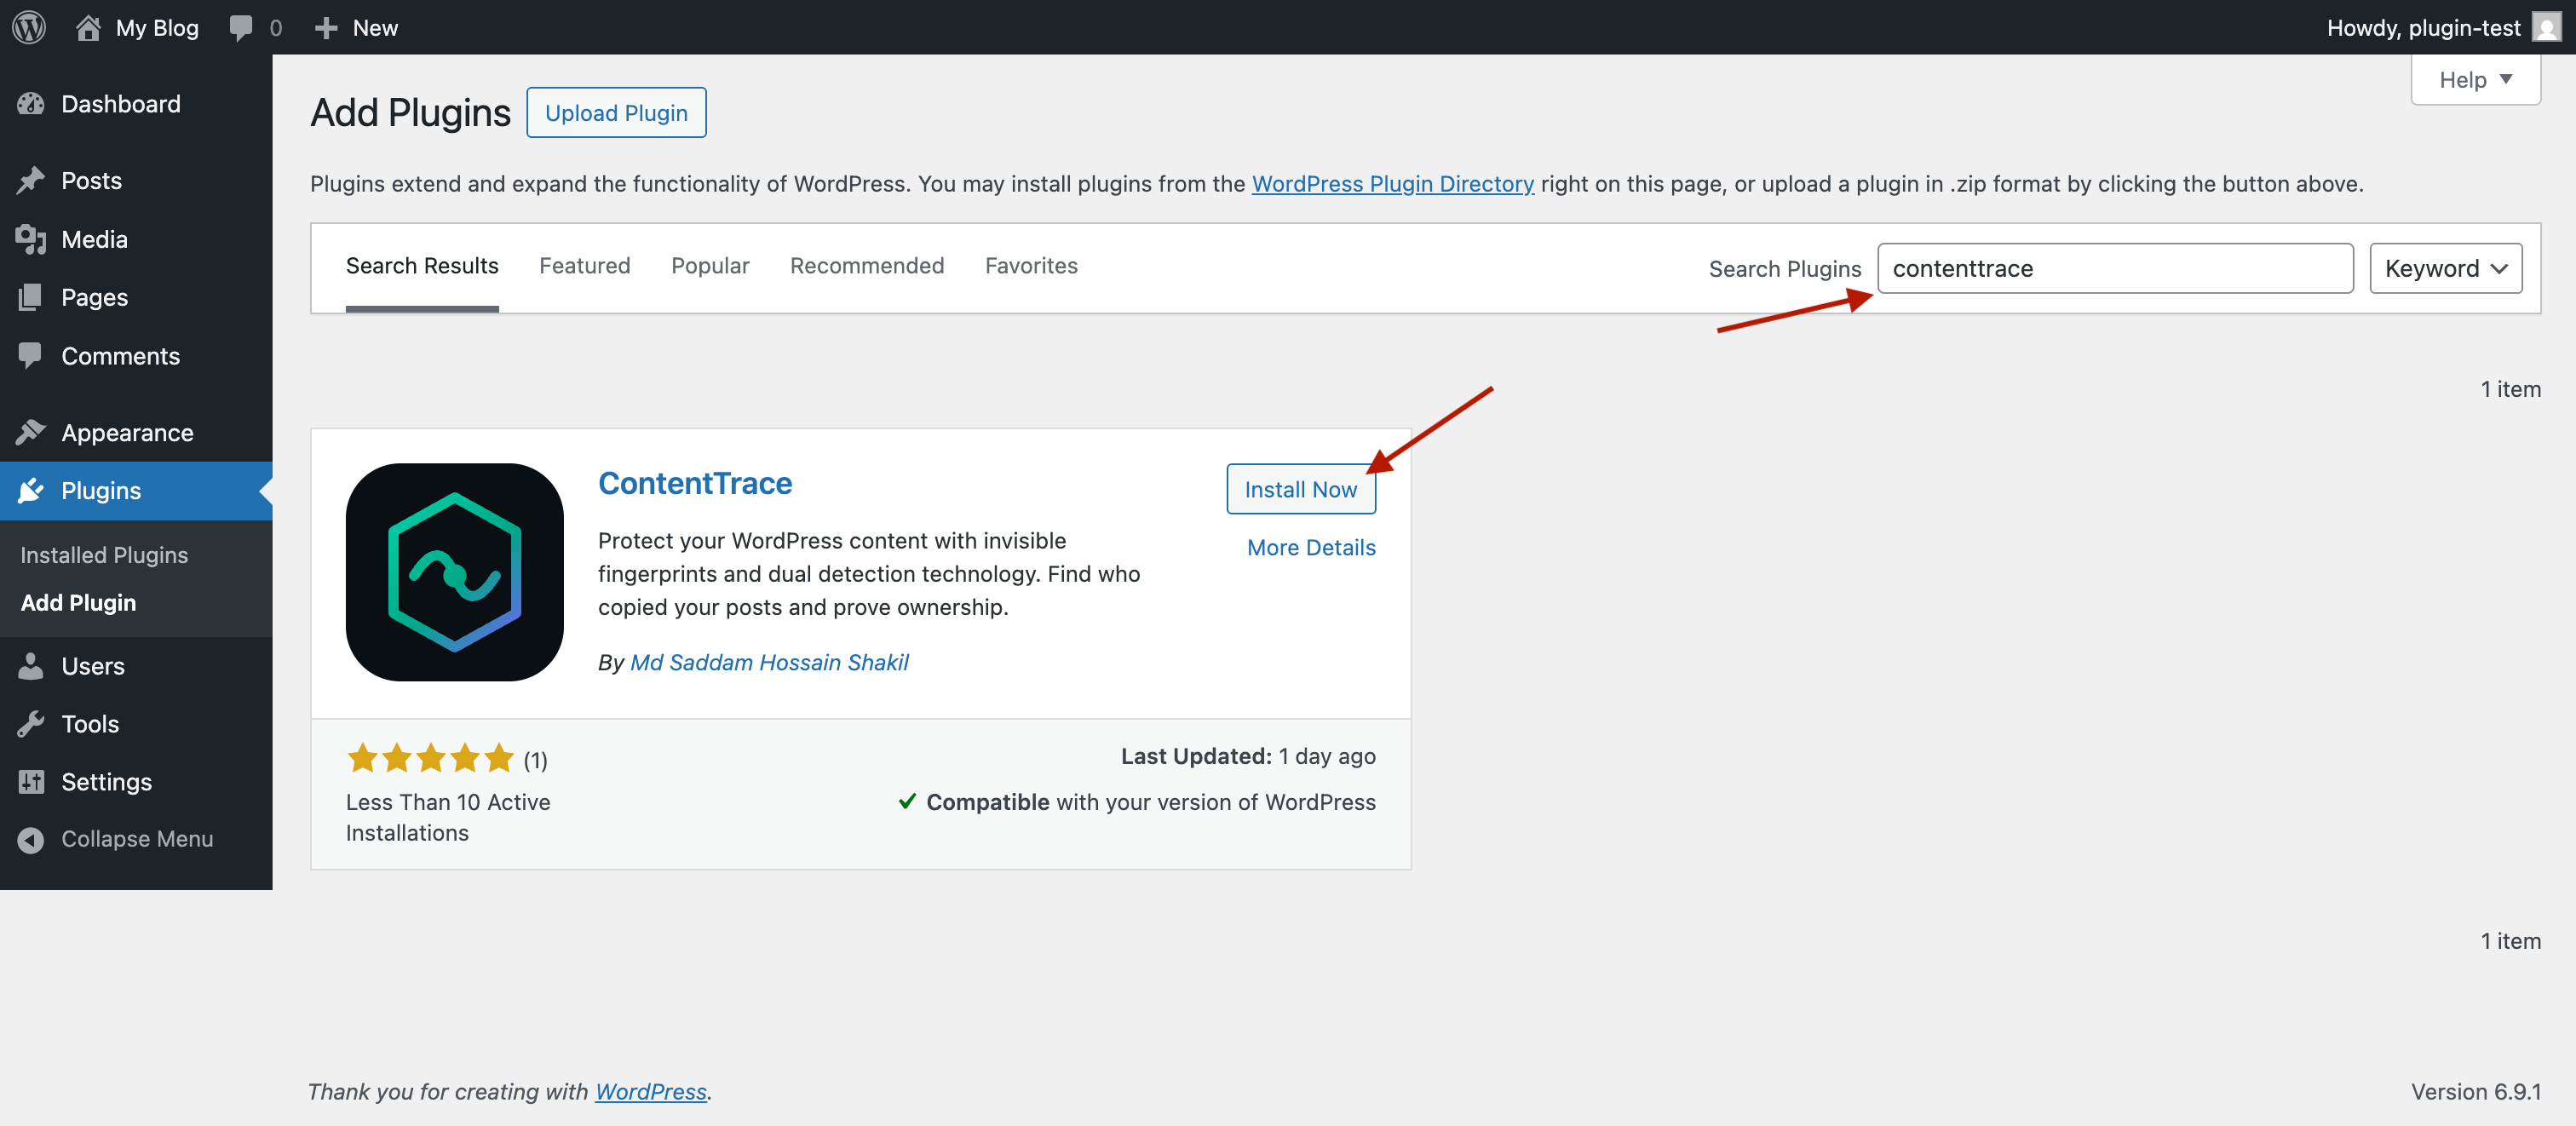The height and width of the screenshot is (1126, 2576).
Task: Open Media via the camera icon
Action: pyautogui.click(x=32, y=239)
